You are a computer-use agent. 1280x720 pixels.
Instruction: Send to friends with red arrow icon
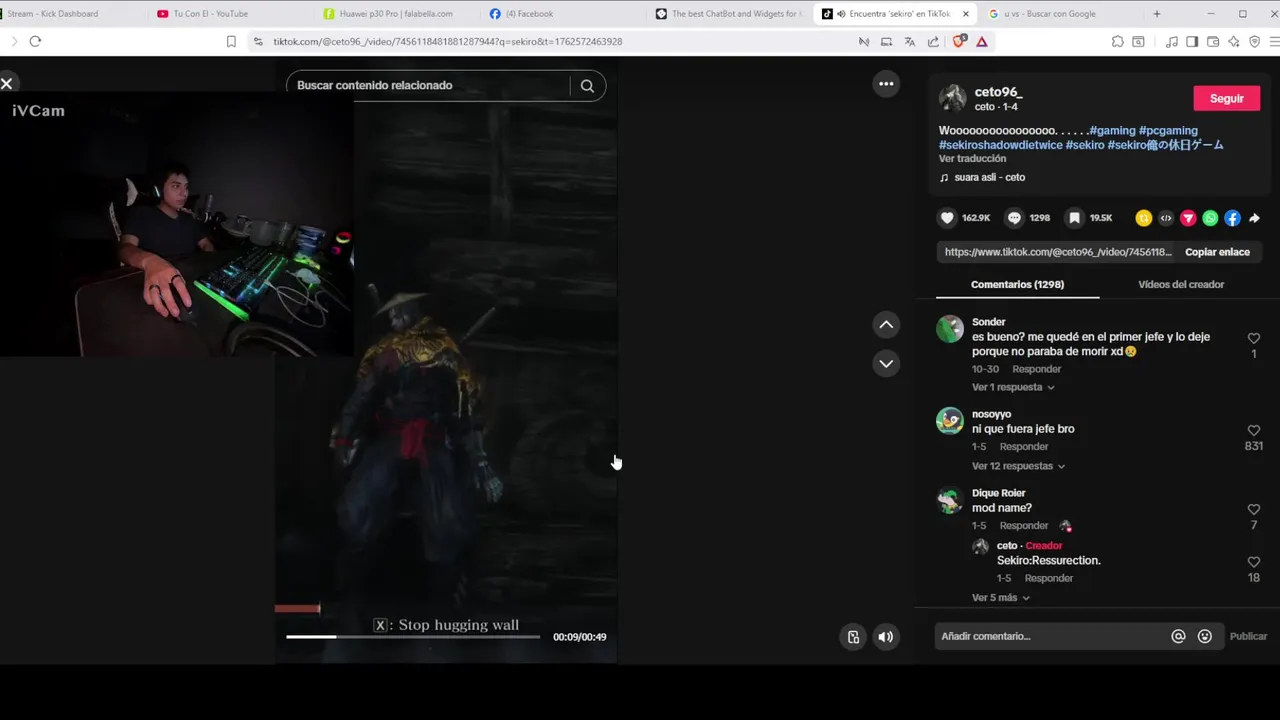pos(1188,218)
